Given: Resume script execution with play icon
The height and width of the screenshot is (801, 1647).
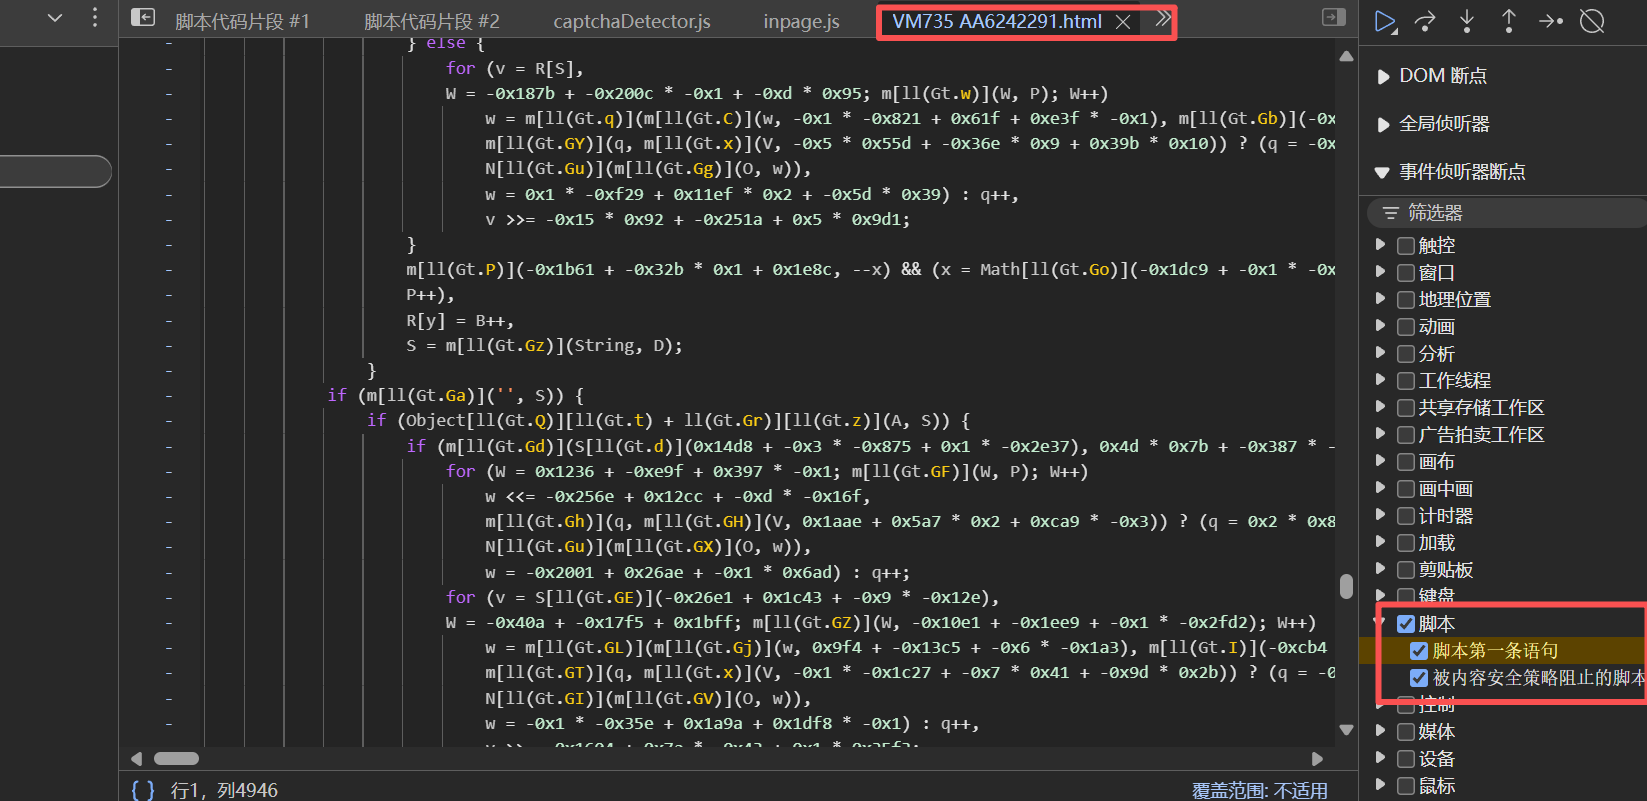Looking at the screenshot, I should 1384,21.
